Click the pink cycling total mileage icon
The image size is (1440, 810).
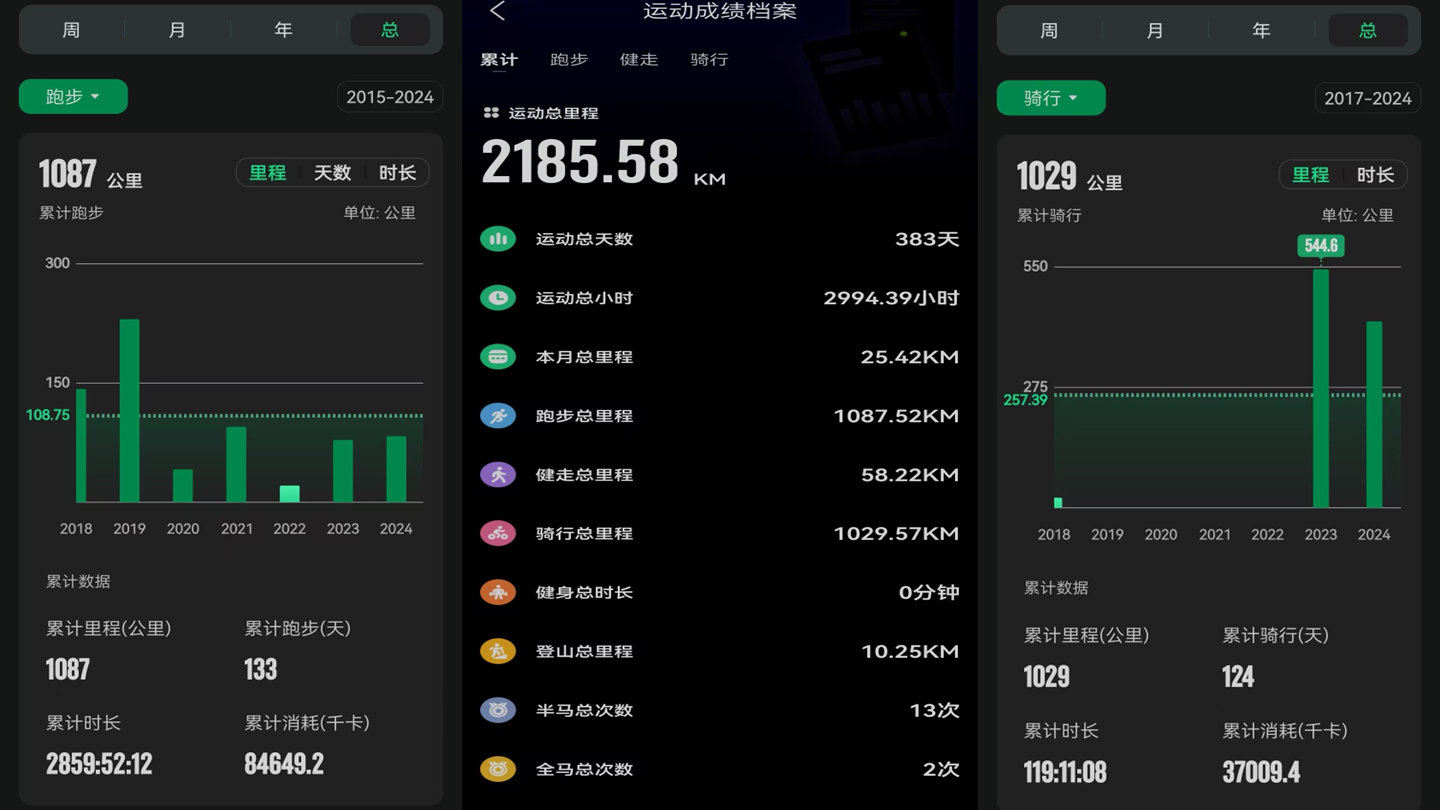tap(498, 534)
